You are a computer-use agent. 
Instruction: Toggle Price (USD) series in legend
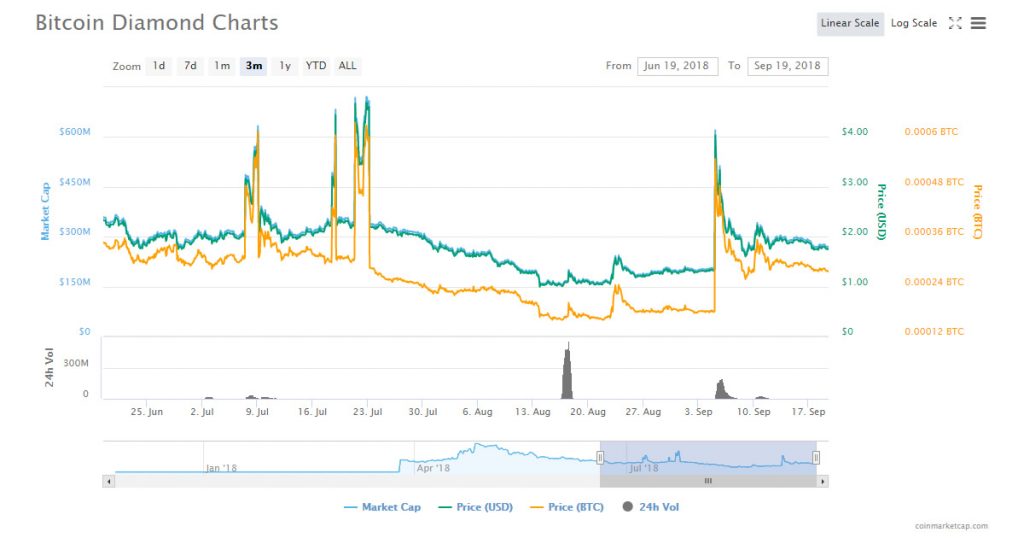(476, 507)
